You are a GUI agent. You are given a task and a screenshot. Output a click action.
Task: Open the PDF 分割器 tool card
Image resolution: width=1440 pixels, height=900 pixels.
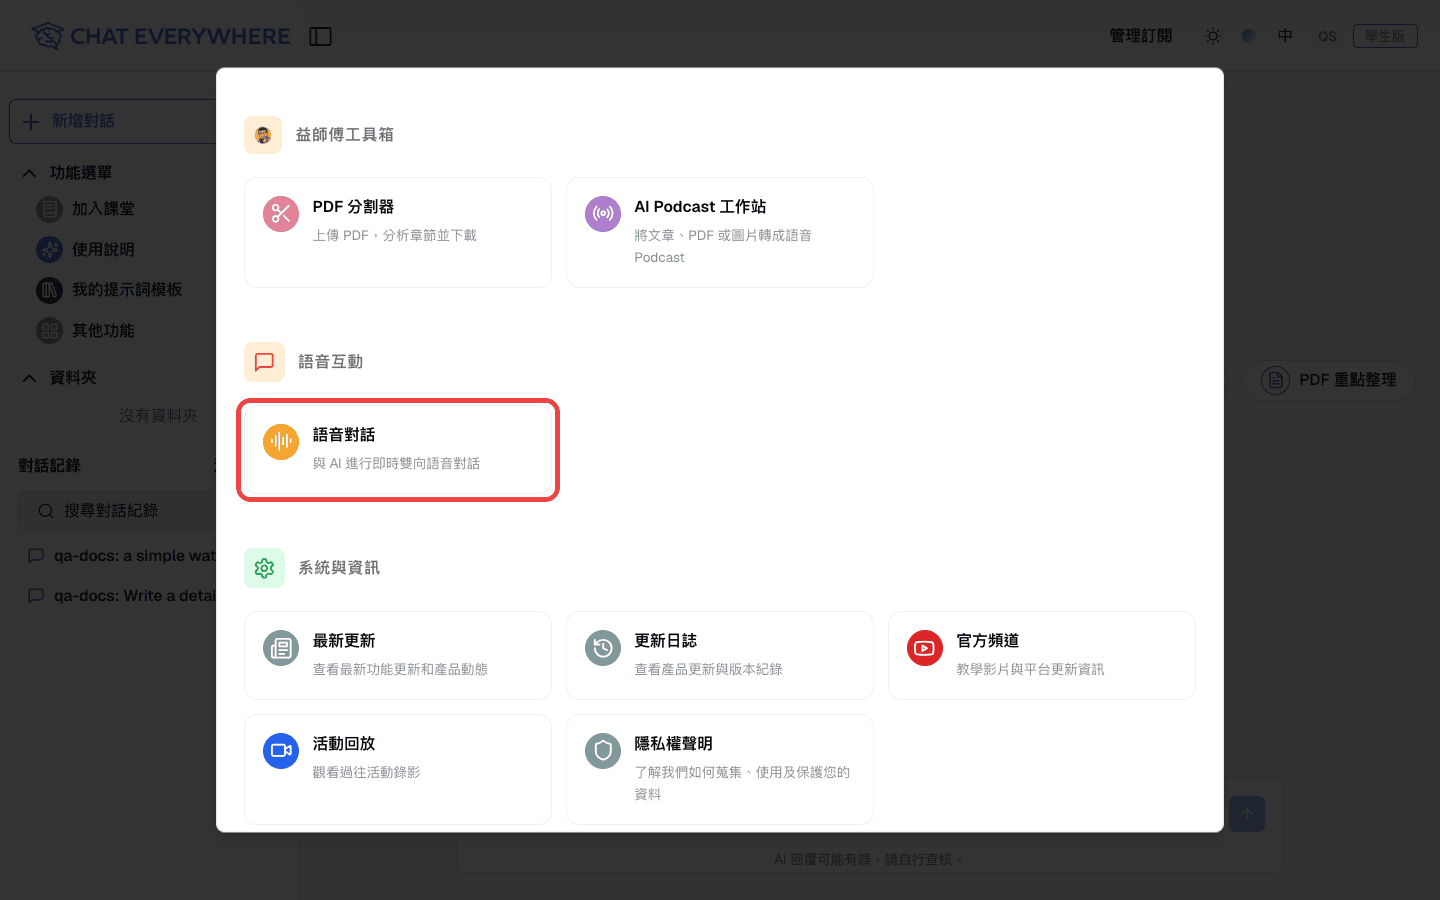[x=398, y=232]
